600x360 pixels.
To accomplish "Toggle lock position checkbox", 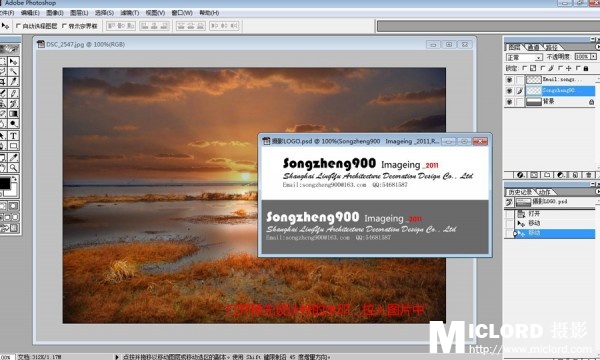I will point(560,68).
